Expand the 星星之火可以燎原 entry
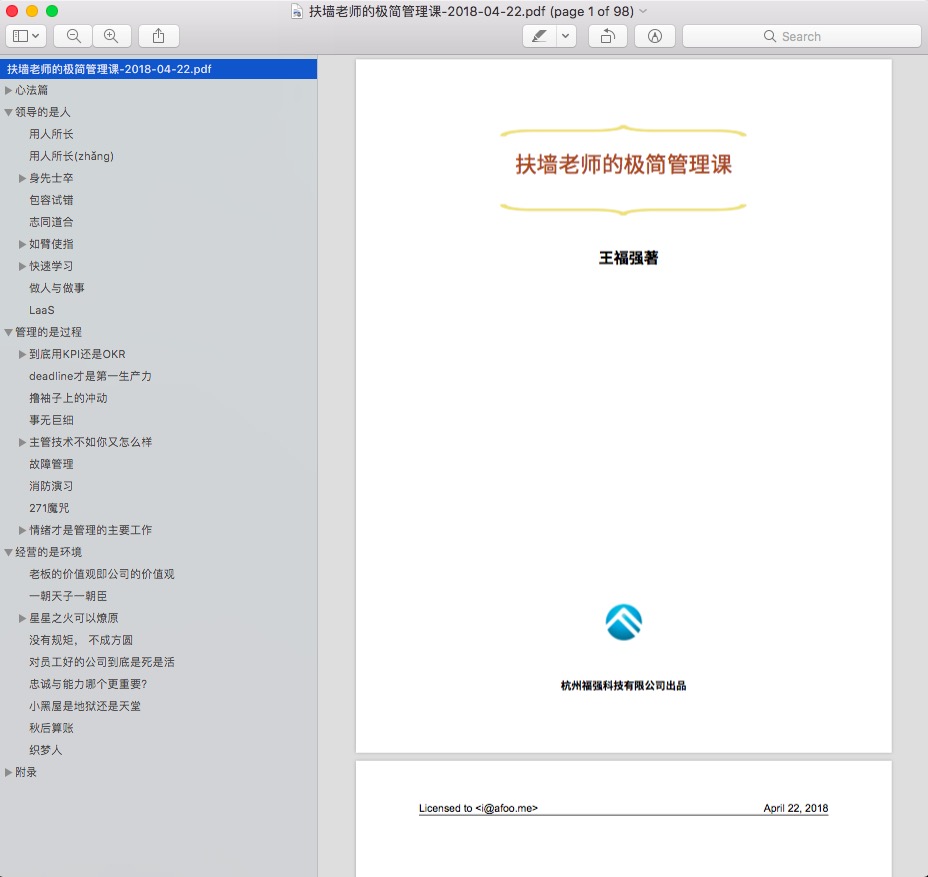 (22, 618)
